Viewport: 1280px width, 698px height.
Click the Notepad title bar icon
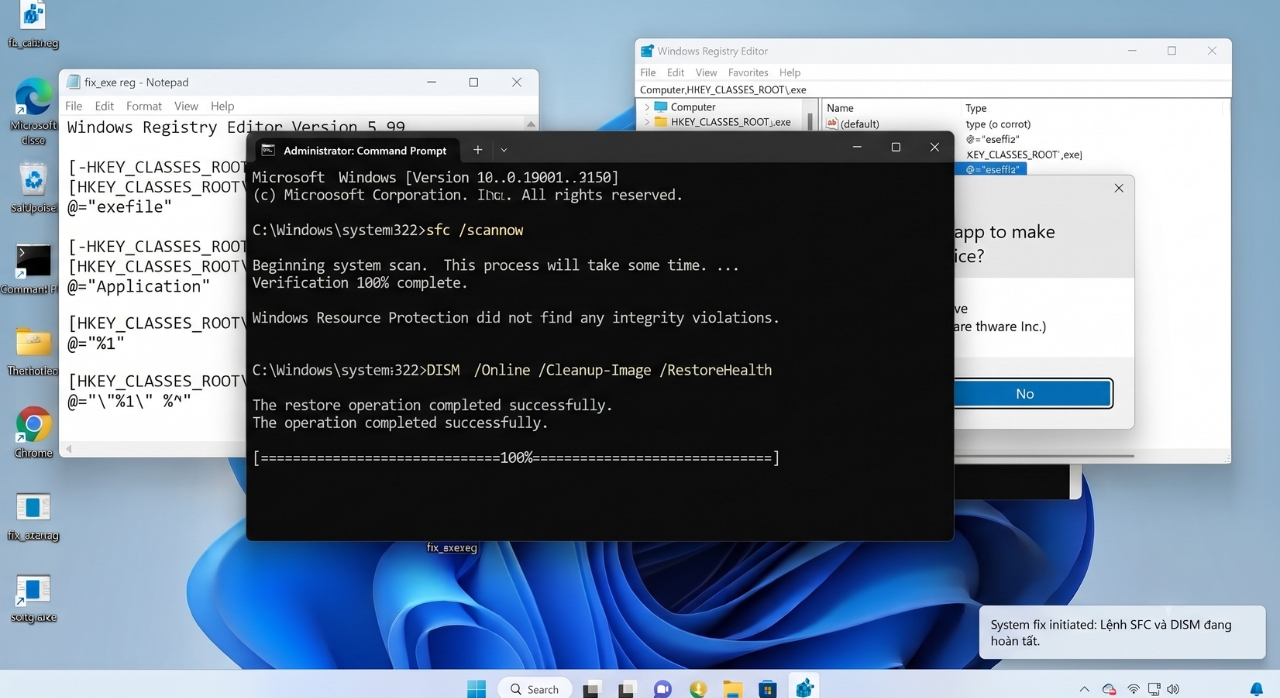coord(73,82)
